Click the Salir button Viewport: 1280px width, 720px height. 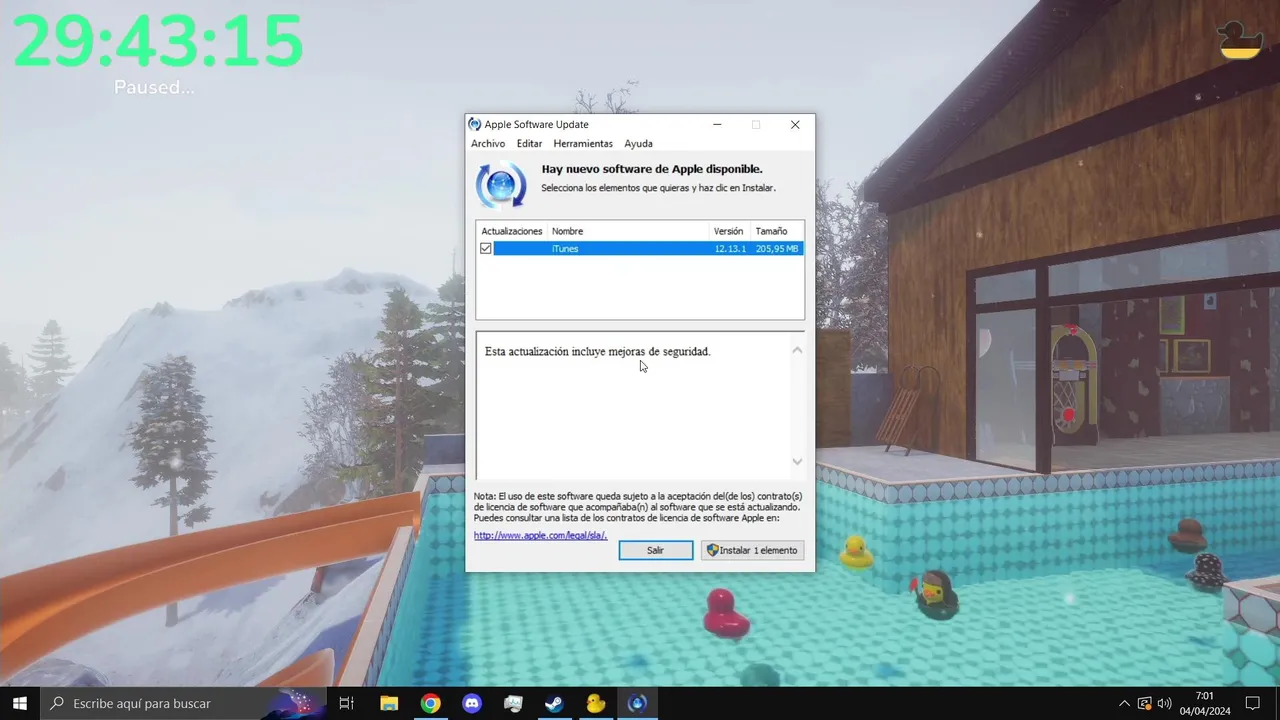(x=655, y=550)
